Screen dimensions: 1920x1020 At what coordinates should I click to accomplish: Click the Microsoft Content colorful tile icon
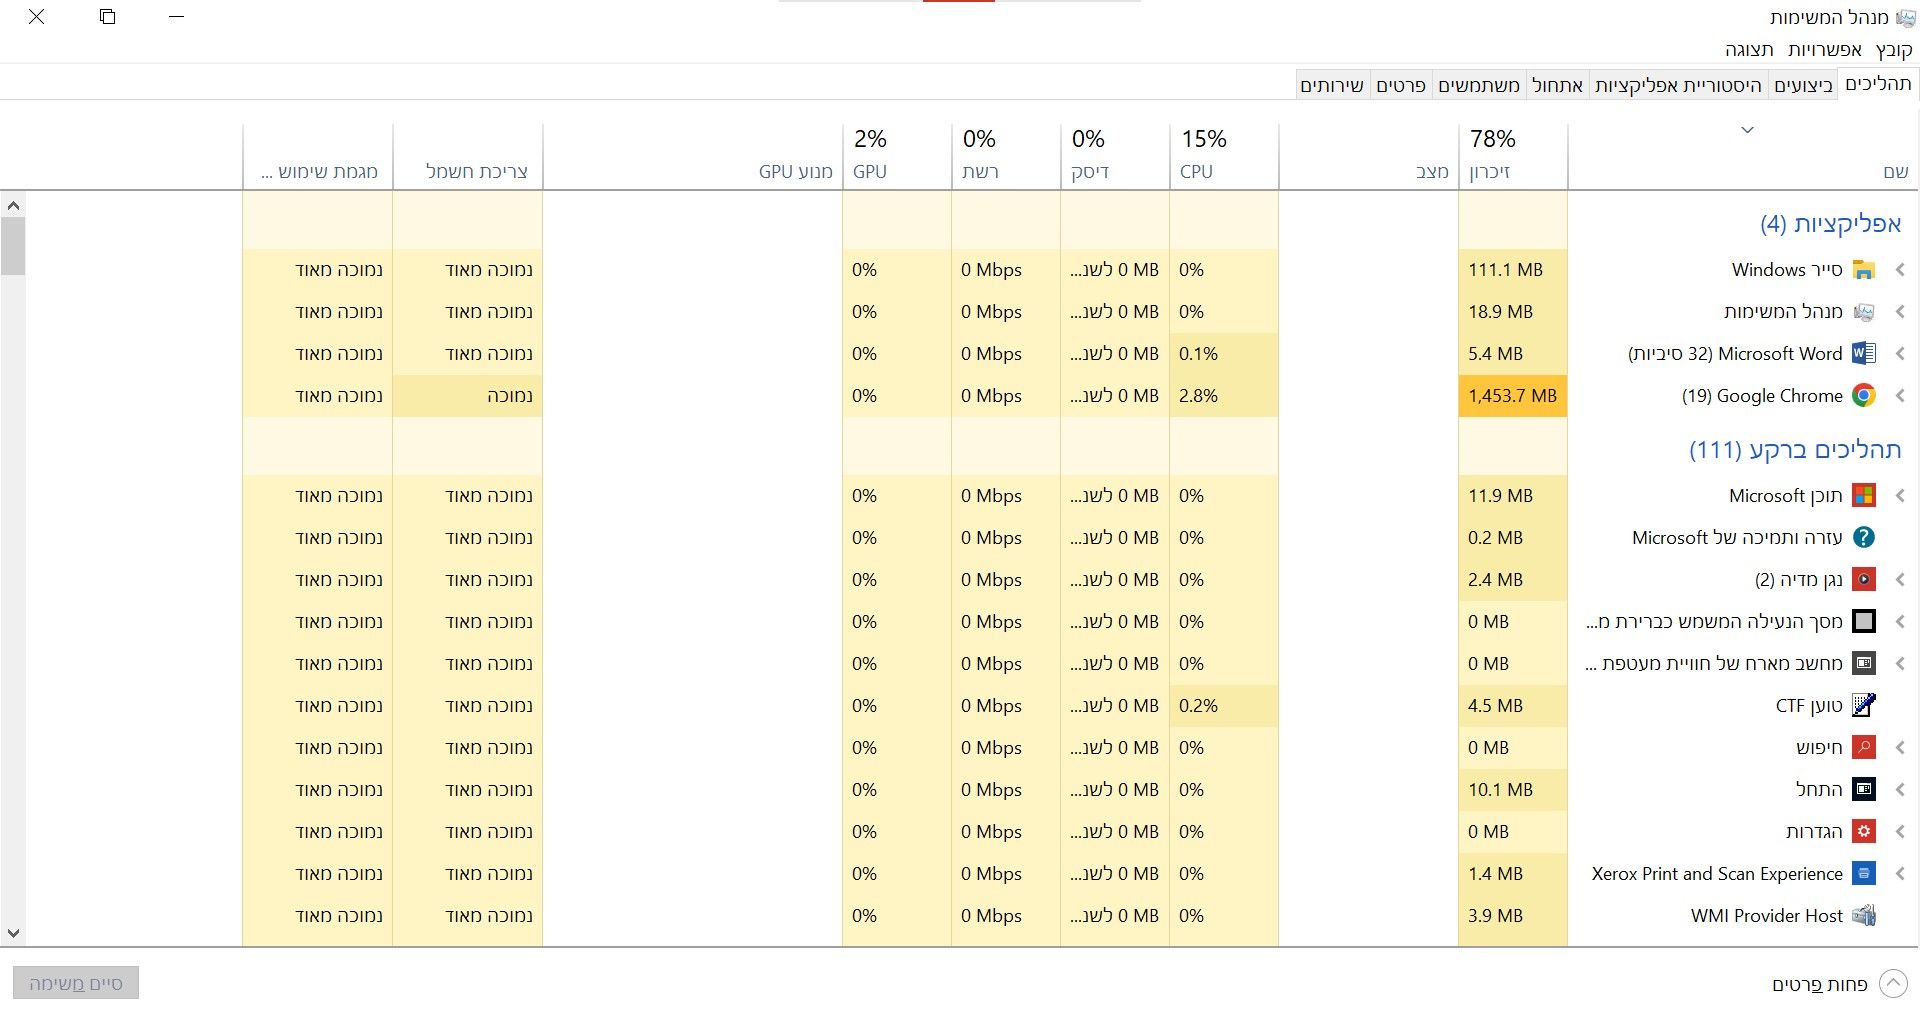click(x=1863, y=496)
